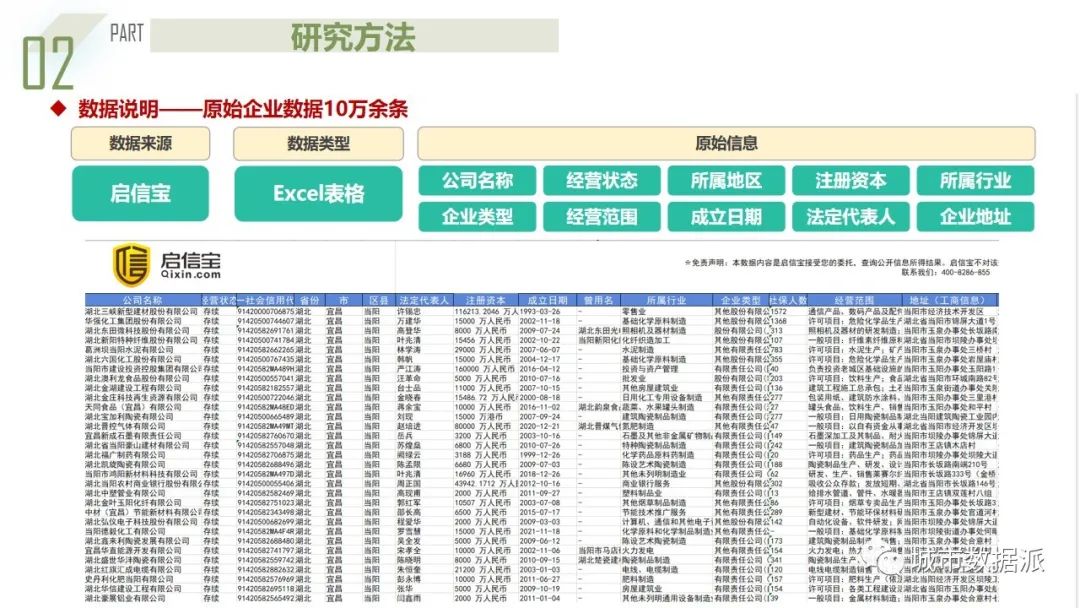Click the 省份 table column header
The image size is (1080, 608).
(x=310, y=300)
